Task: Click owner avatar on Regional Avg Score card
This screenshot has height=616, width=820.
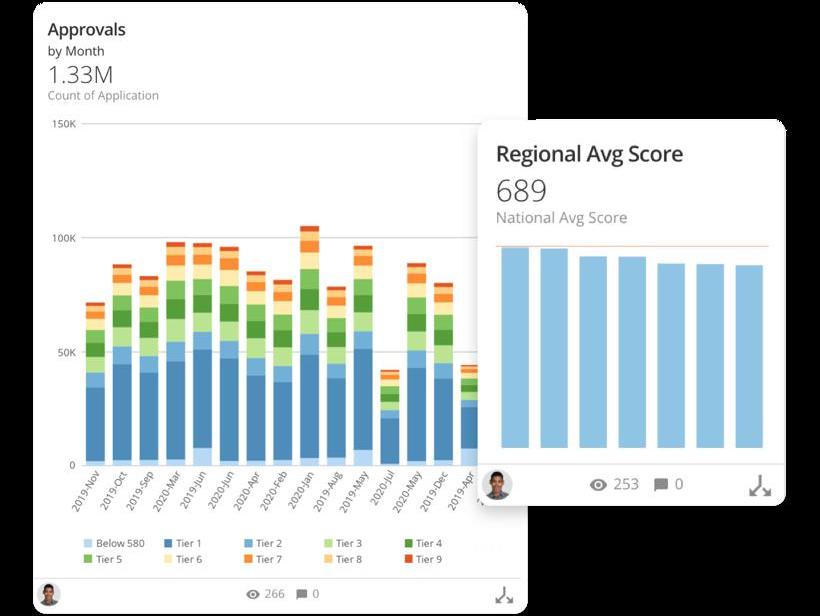Action: [x=497, y=485]
